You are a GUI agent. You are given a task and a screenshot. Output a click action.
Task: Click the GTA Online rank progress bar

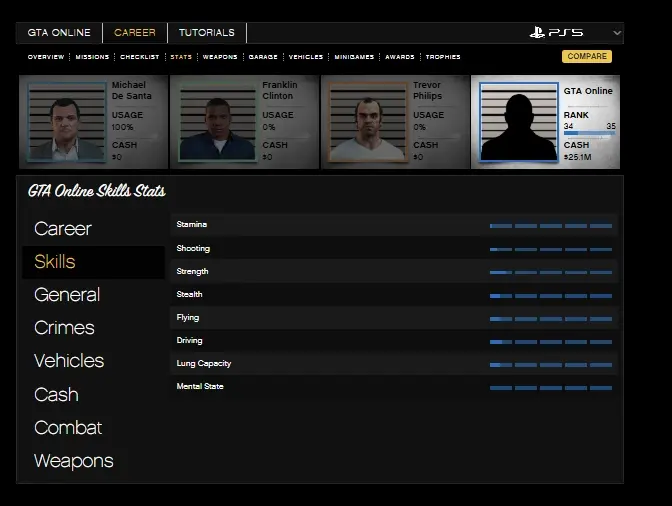pyautogui.click(x=589, y=134)
